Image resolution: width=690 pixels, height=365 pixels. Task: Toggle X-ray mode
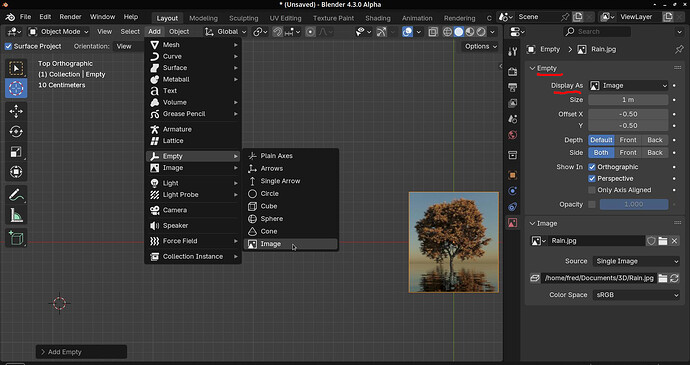coord(433,32)
